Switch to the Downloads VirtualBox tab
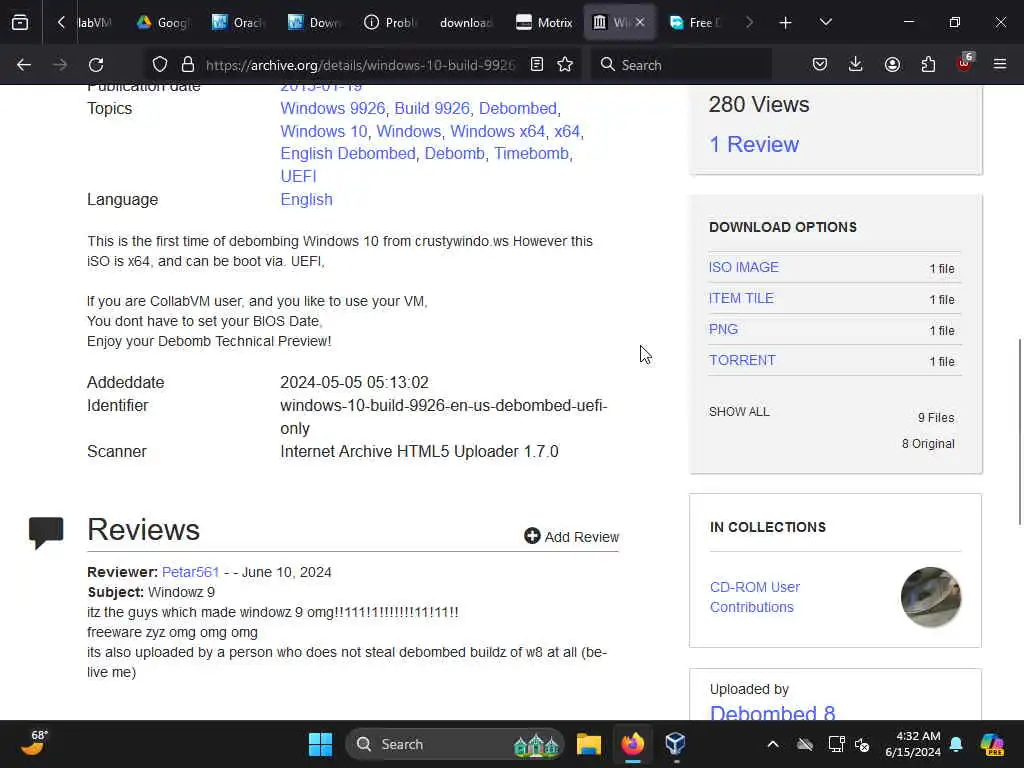This screenshot has width=1024, height=768. tap(315, 23)
